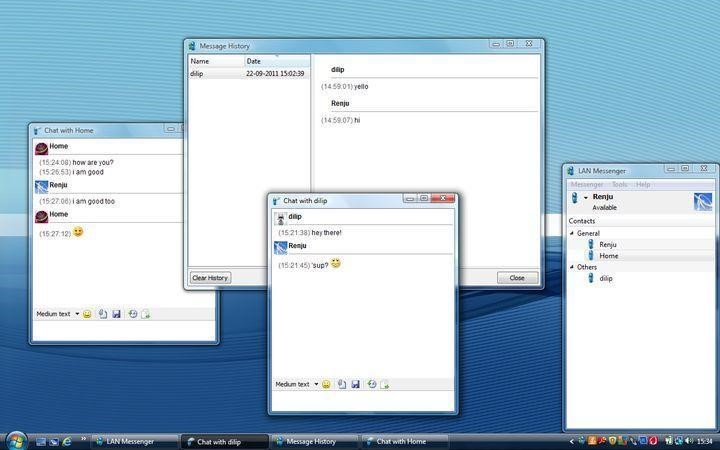Click the Clear History button
This screenshot has width=720, height=450.
tap(210, 278)
